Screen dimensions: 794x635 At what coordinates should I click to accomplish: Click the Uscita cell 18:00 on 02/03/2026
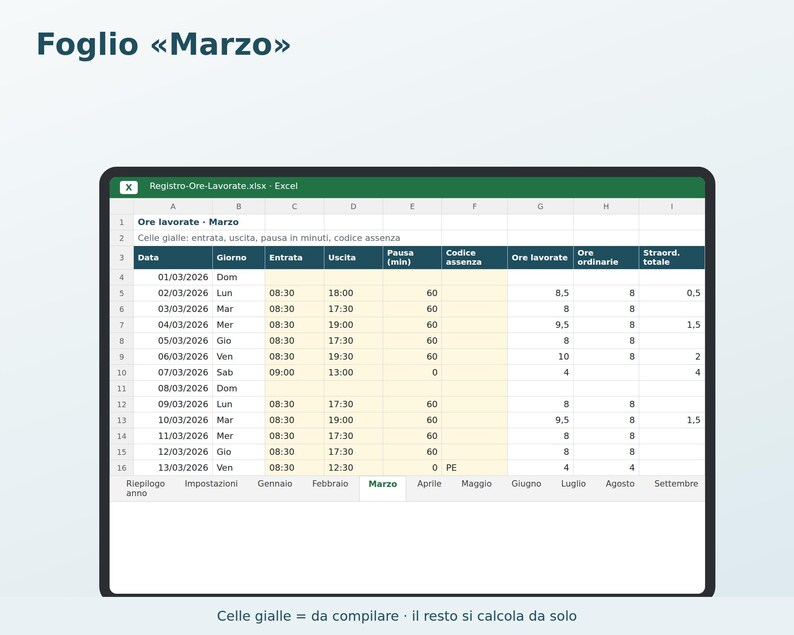(x=353, y=293)
